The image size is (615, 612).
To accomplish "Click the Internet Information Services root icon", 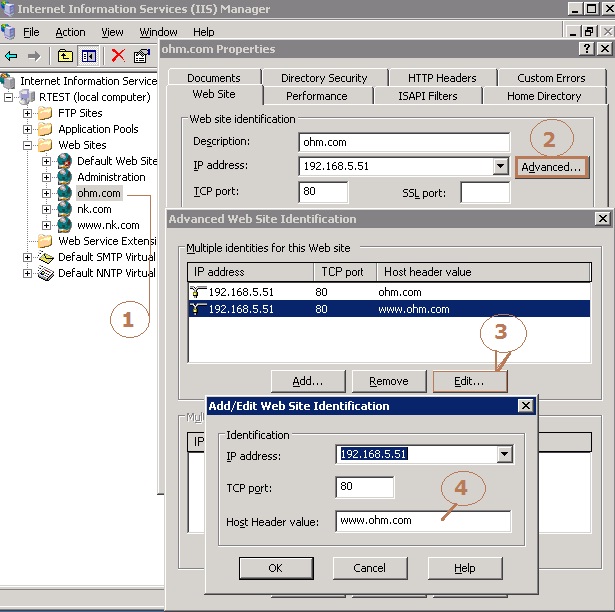I will click(x=8, y=81).
